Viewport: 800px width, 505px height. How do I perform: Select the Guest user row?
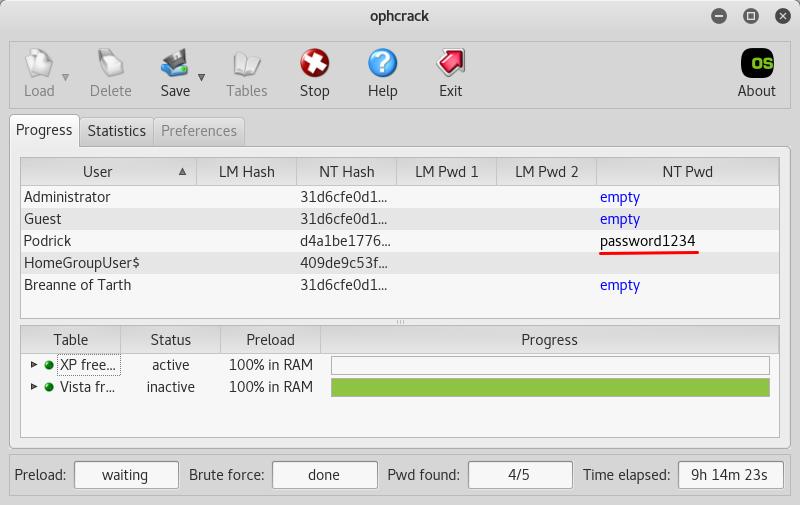tap(400, 219)
